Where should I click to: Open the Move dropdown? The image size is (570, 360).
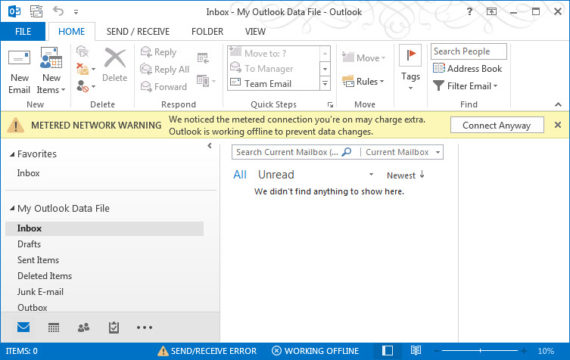[x=364, y=57]
